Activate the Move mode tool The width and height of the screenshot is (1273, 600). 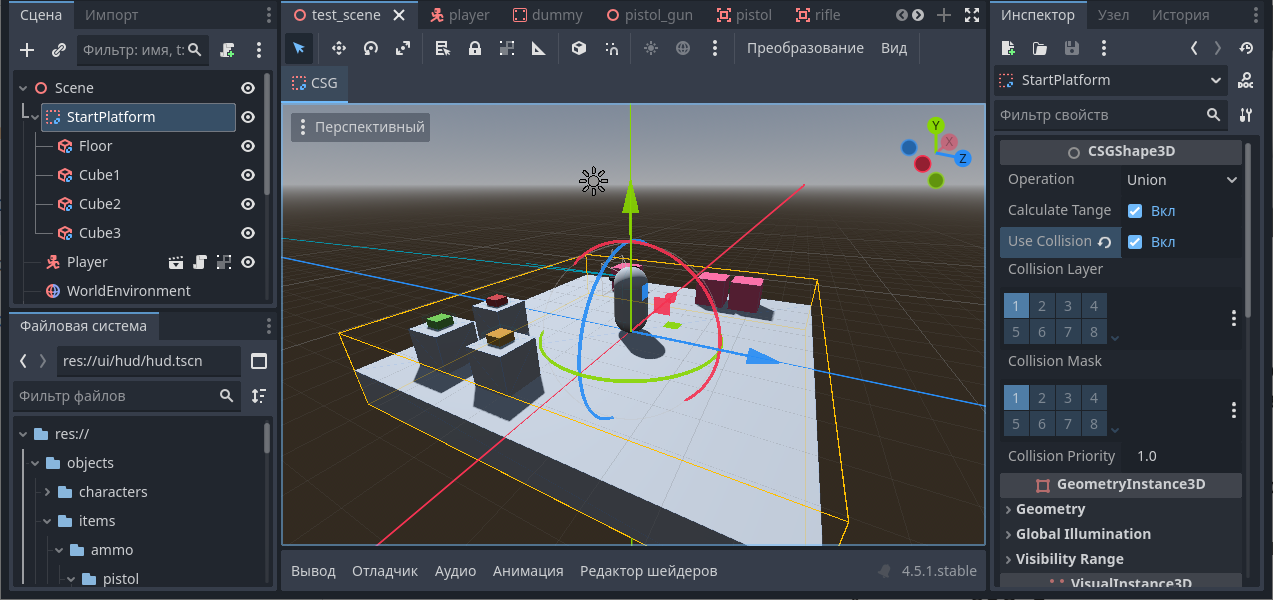[x=339, y=48]
